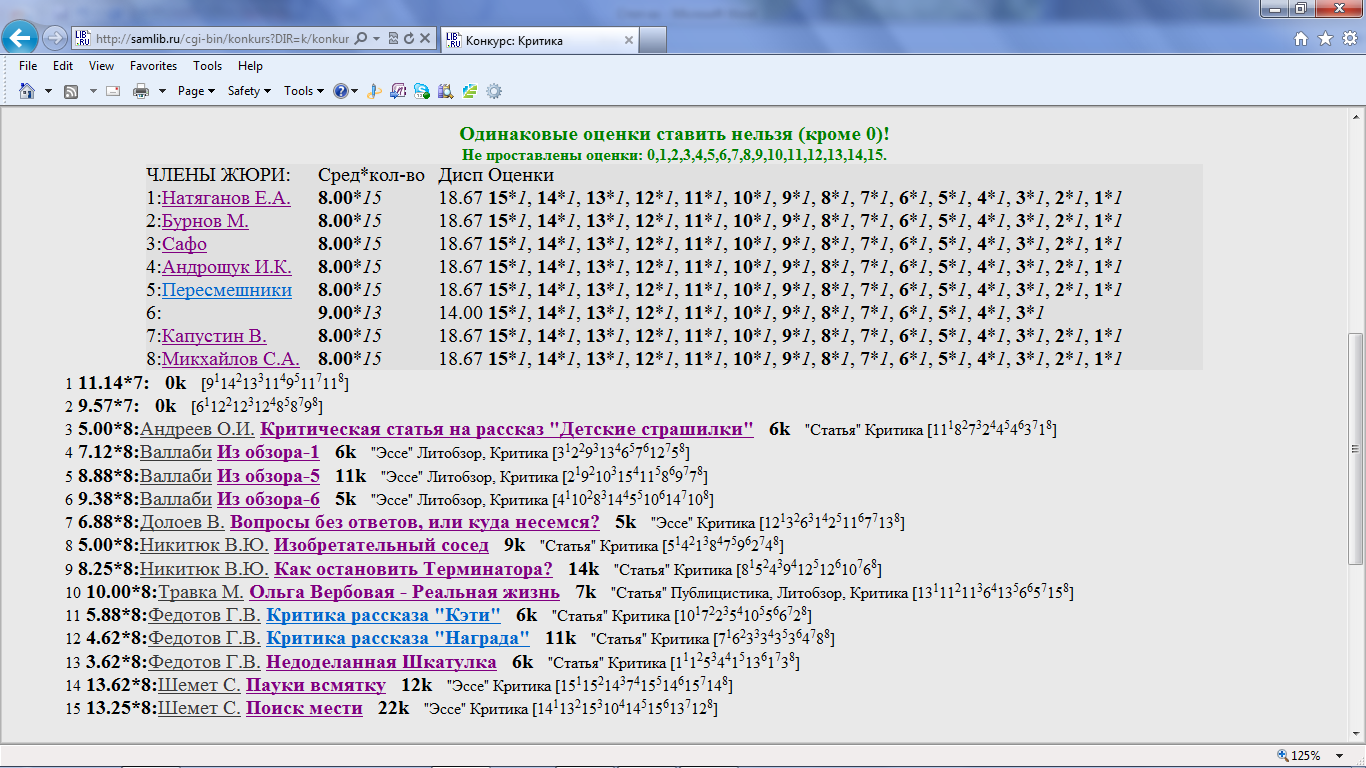Open the View menu

pos(101,66)
